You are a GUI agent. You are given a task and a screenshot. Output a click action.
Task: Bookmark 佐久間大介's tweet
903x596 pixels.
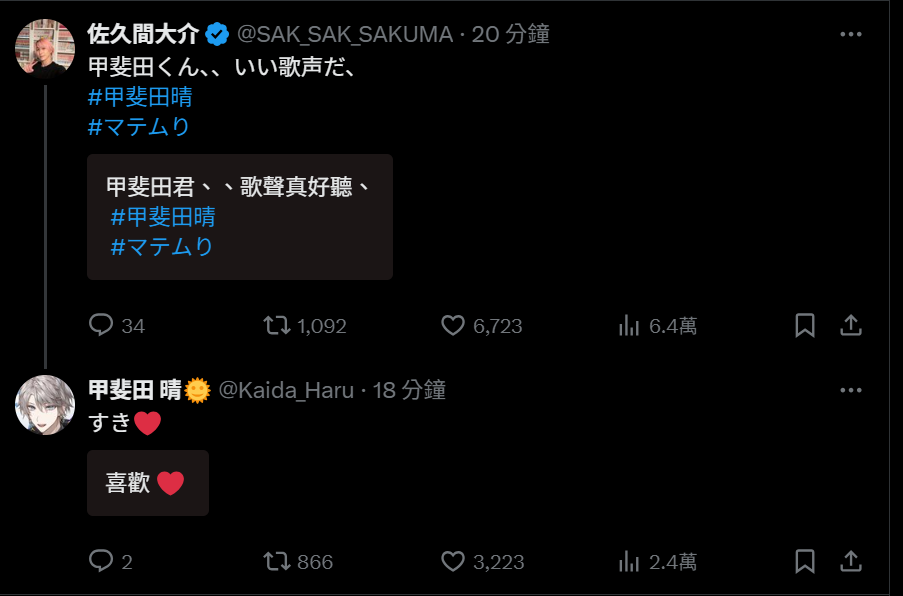[x=805, y=326]
